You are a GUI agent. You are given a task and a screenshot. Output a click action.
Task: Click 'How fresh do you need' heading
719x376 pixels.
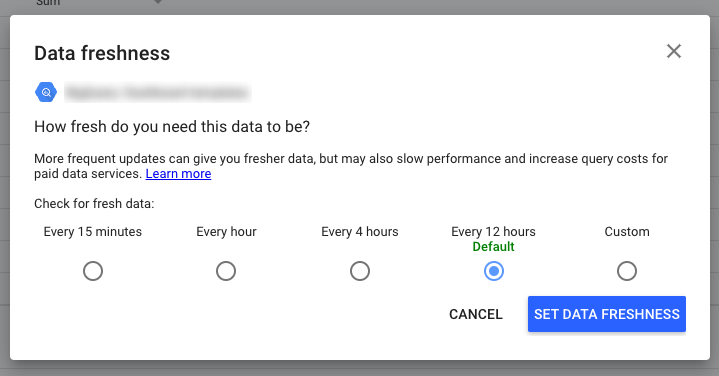(x=172, y=127)
